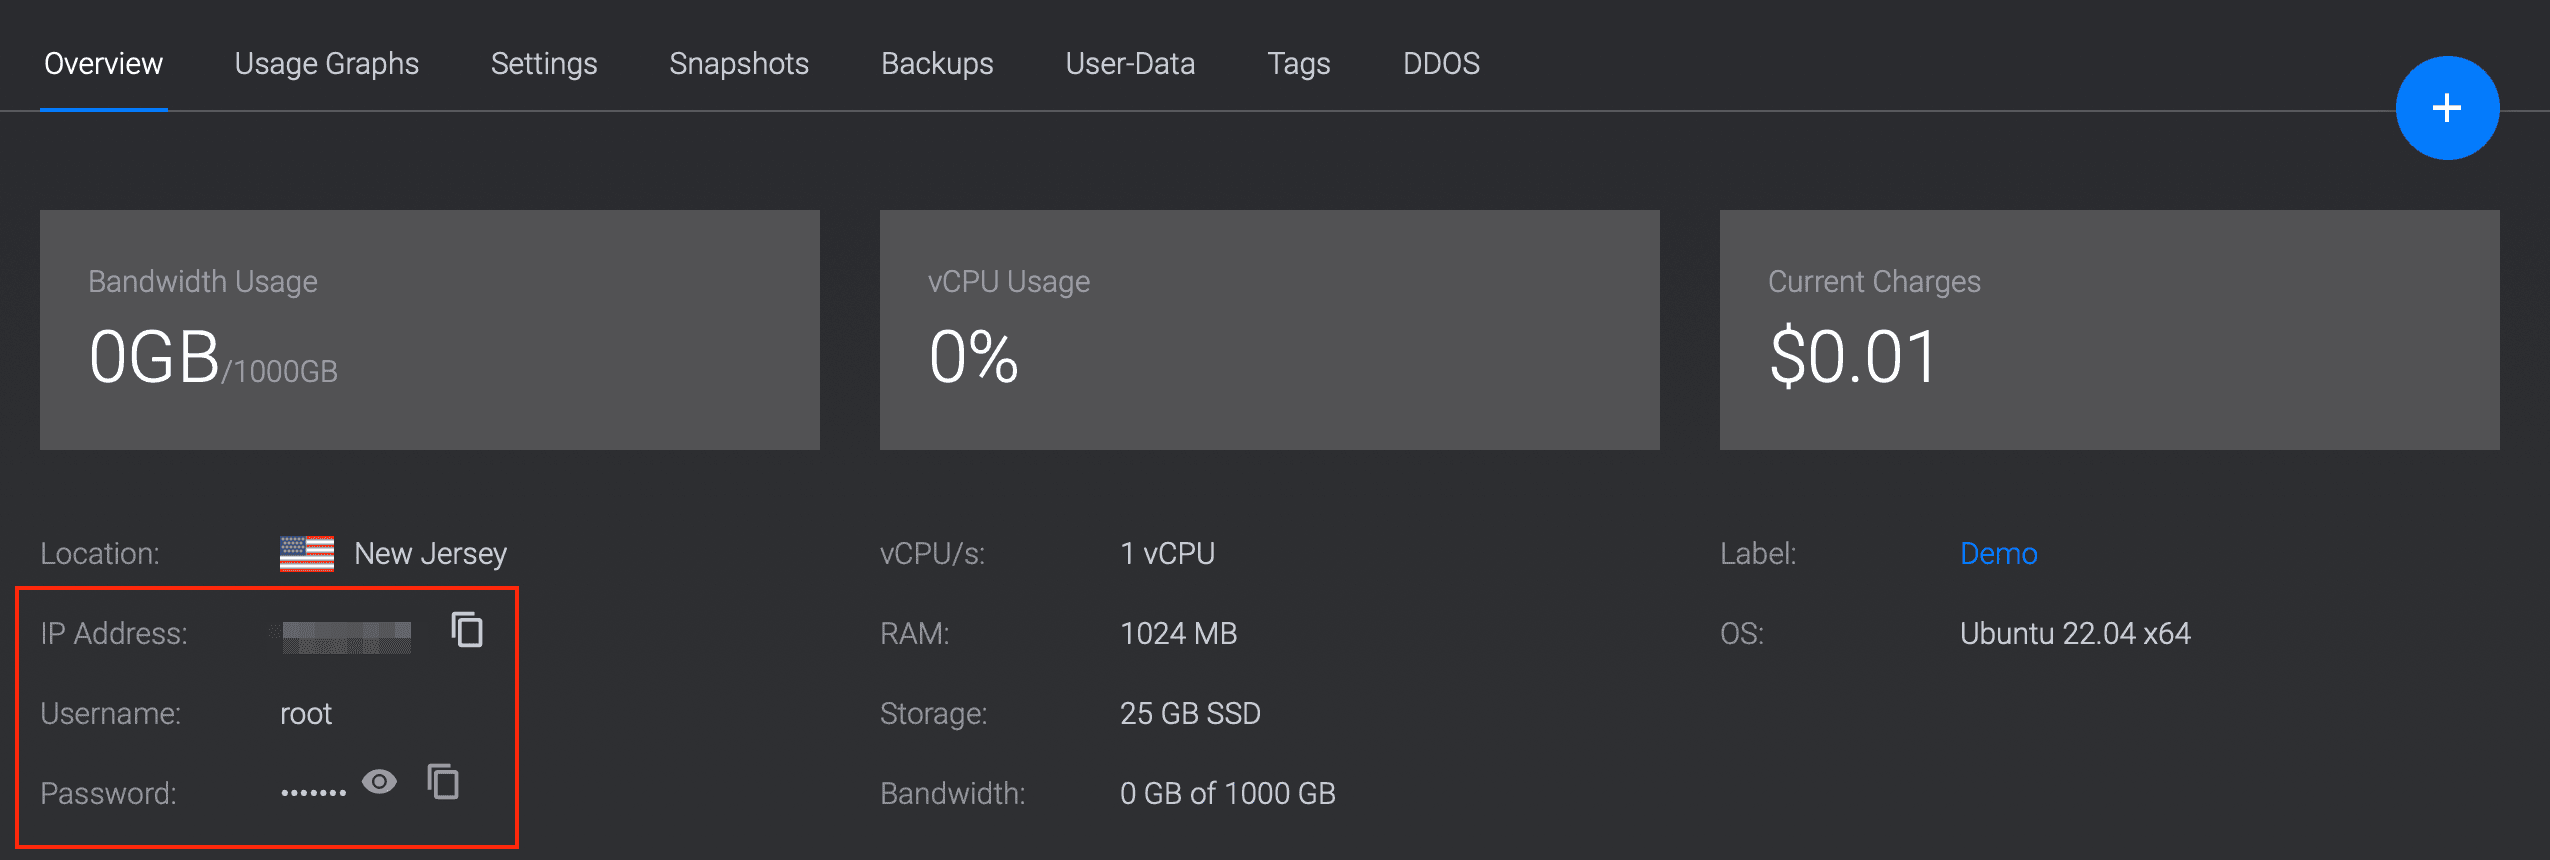Click the blue plus deploy button
Image resolution: width=2550 pixels, height=860 pixels.
point(2447,107)
